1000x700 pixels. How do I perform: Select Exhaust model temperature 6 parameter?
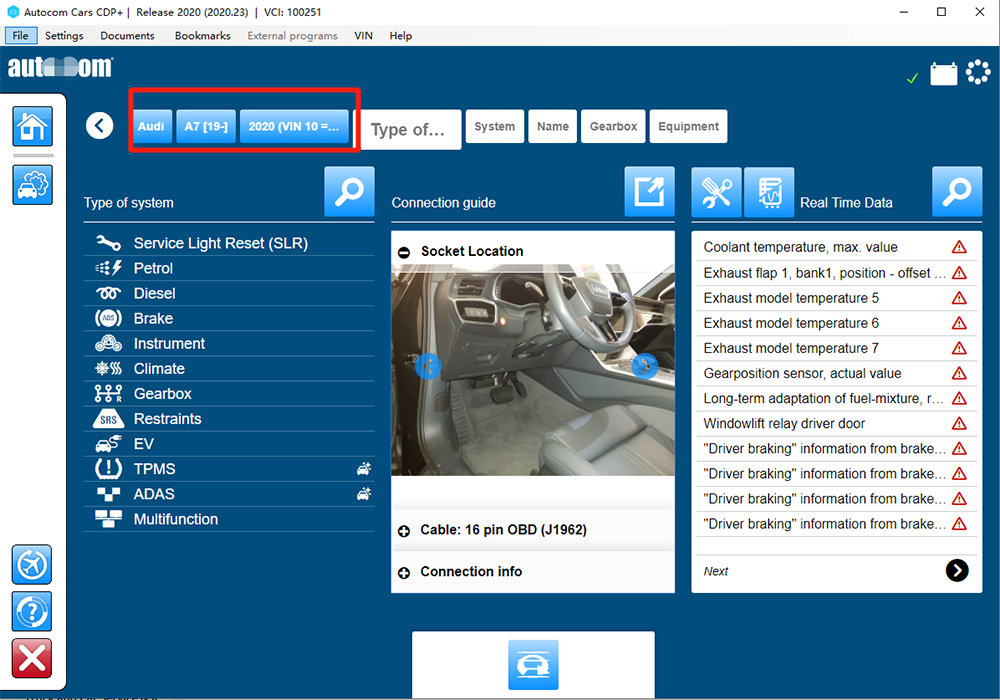point(835,323)
